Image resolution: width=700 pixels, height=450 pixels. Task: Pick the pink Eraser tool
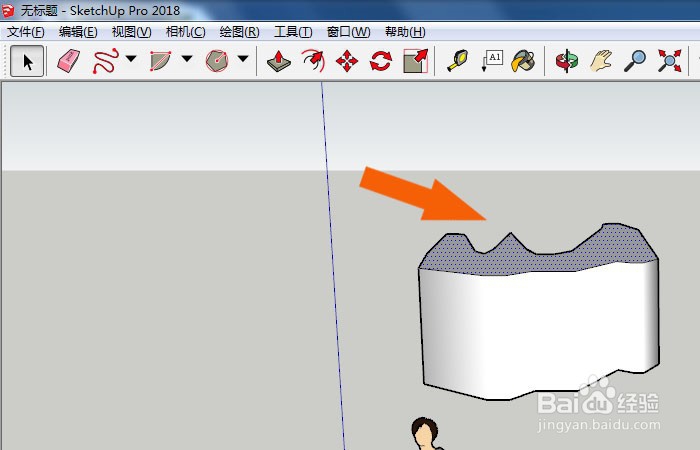click(x=68, y=61)
